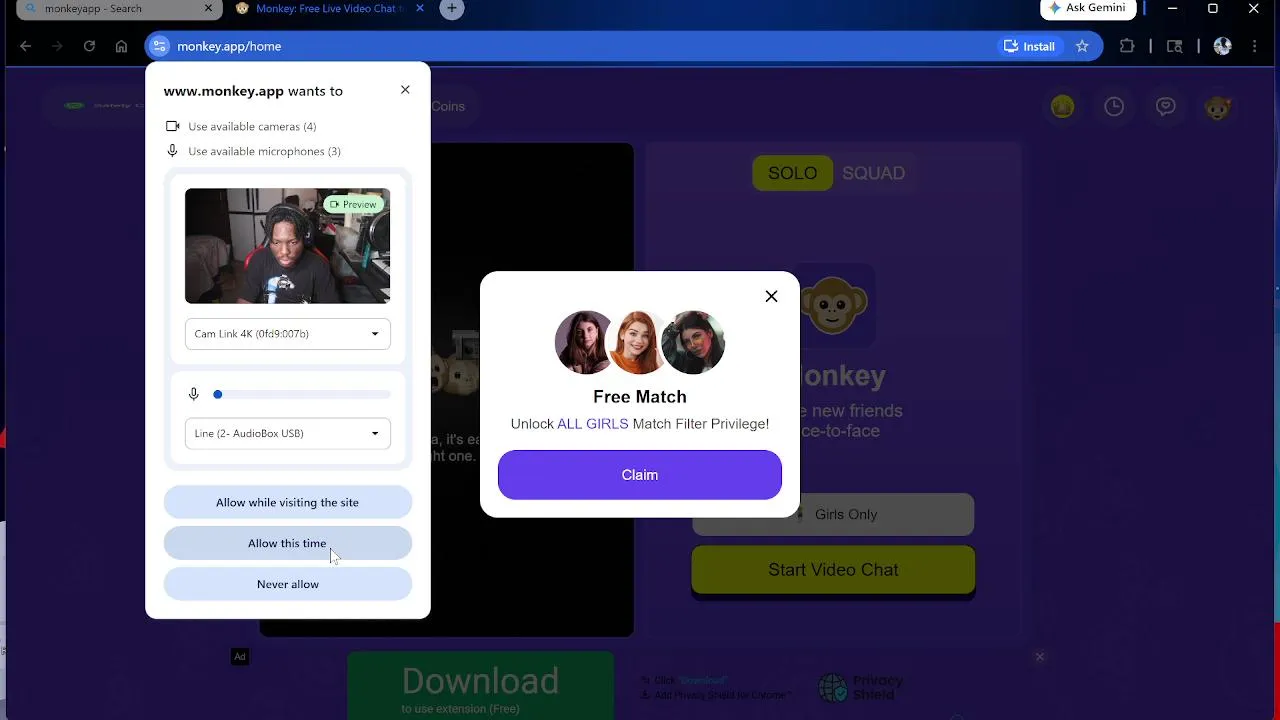Image resolution: width=1280 pixels, height=720 pixels.
Task: Close the Free Match dialog
Action: click(x=771, y=296)
